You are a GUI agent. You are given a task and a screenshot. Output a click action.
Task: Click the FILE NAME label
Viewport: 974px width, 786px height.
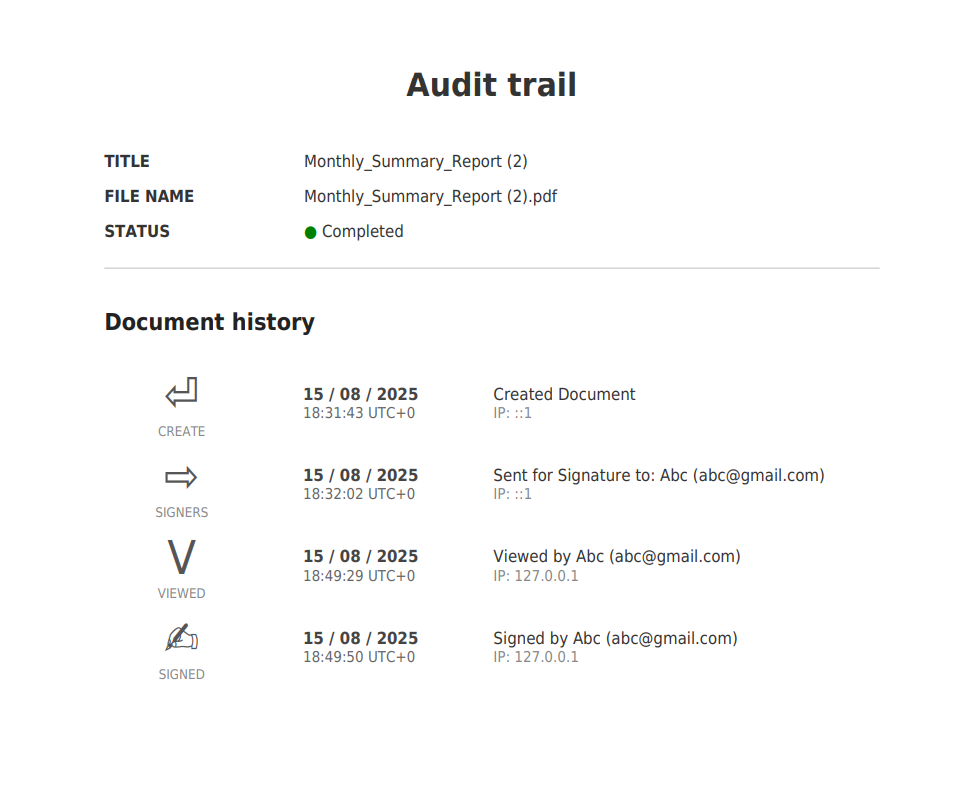coord(149,196)
